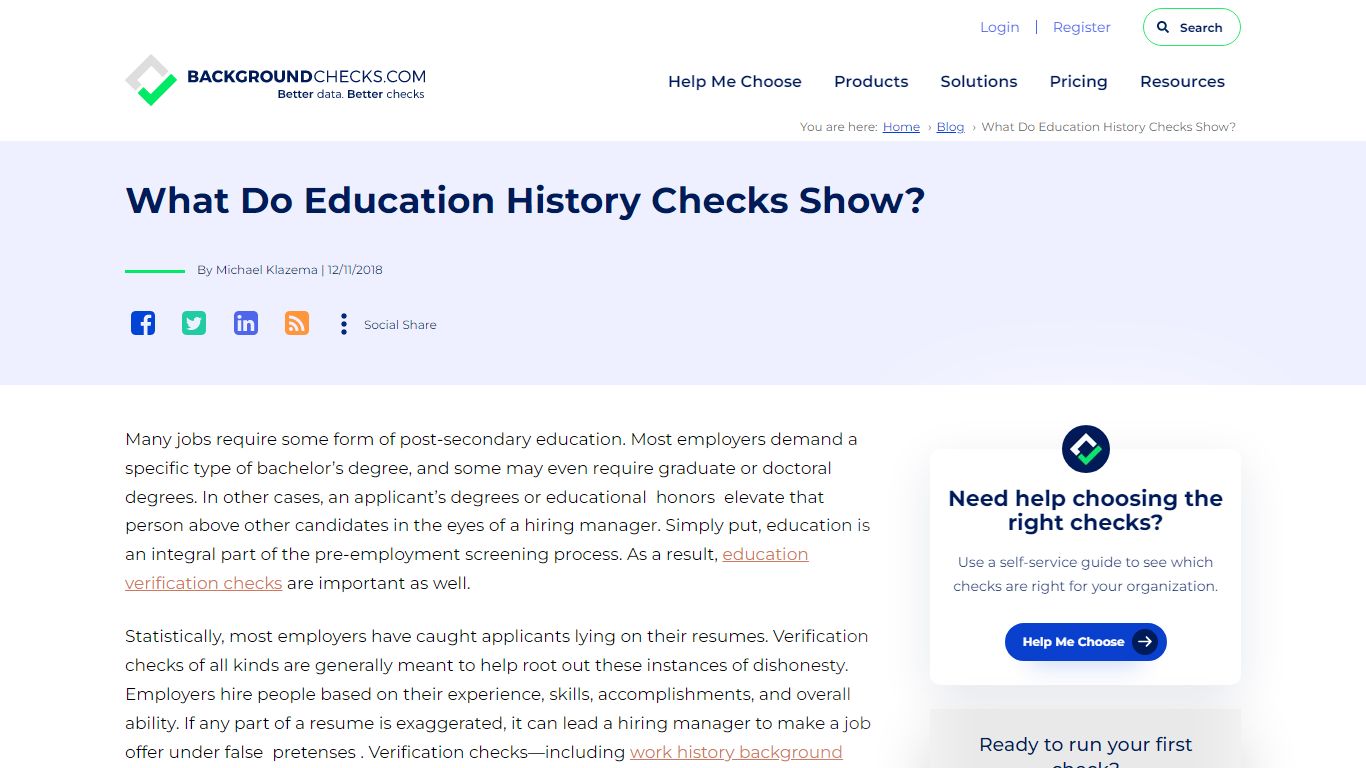Click the Register link
Screen dimensions: 1366x768
pyautogui.click(x=1082, y=27)
